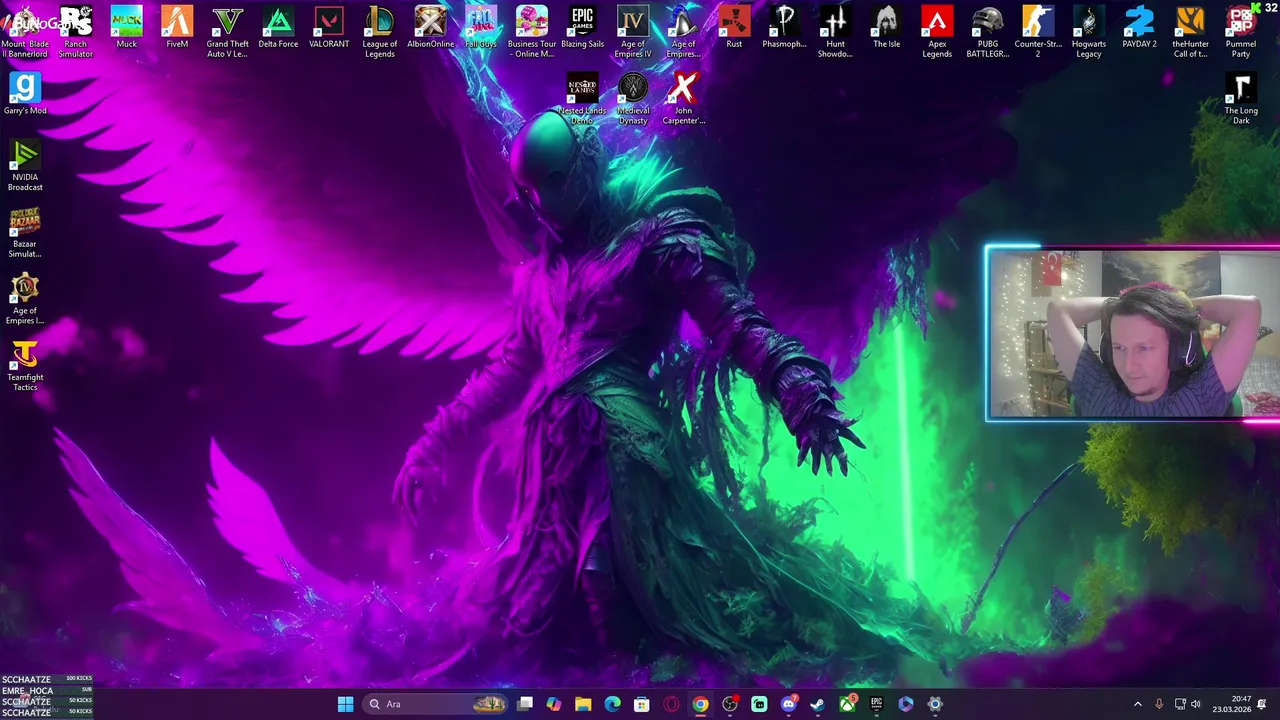Open Grand Theft Auto V shortcut
Image resolution: width=1280 pixels, height=720 pixels.
pyautogui.click(x=228, y=32)
